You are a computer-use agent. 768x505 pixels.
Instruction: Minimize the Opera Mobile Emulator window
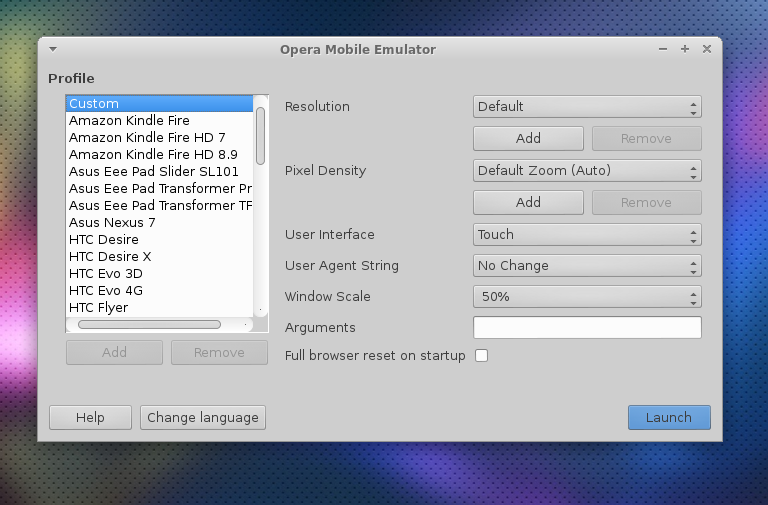(663, 49)
